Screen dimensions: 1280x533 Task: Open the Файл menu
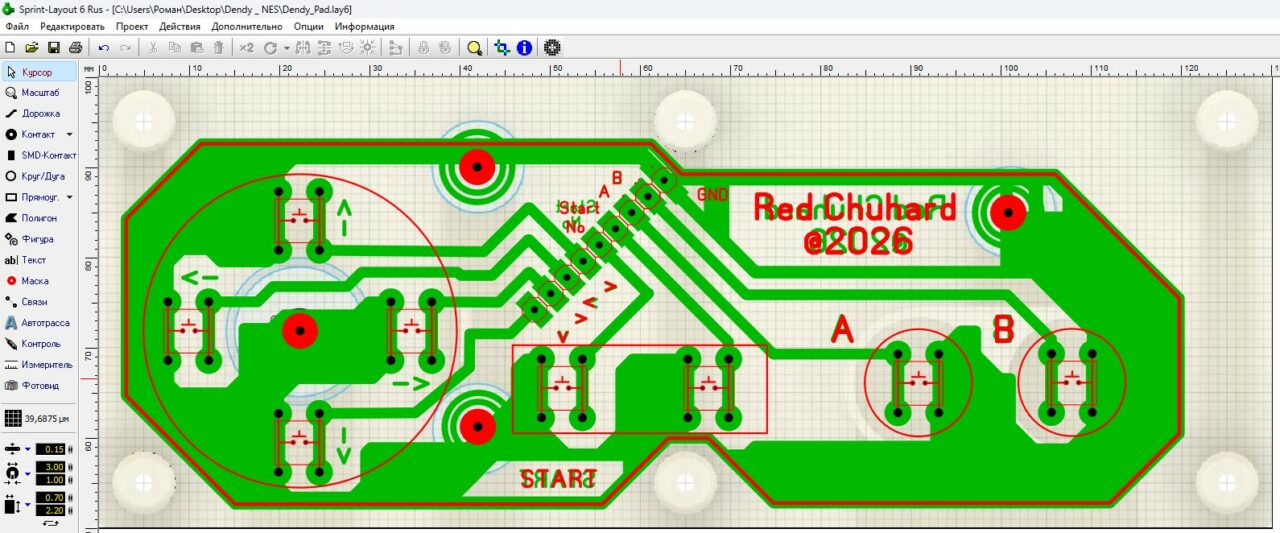click(17, 26)
